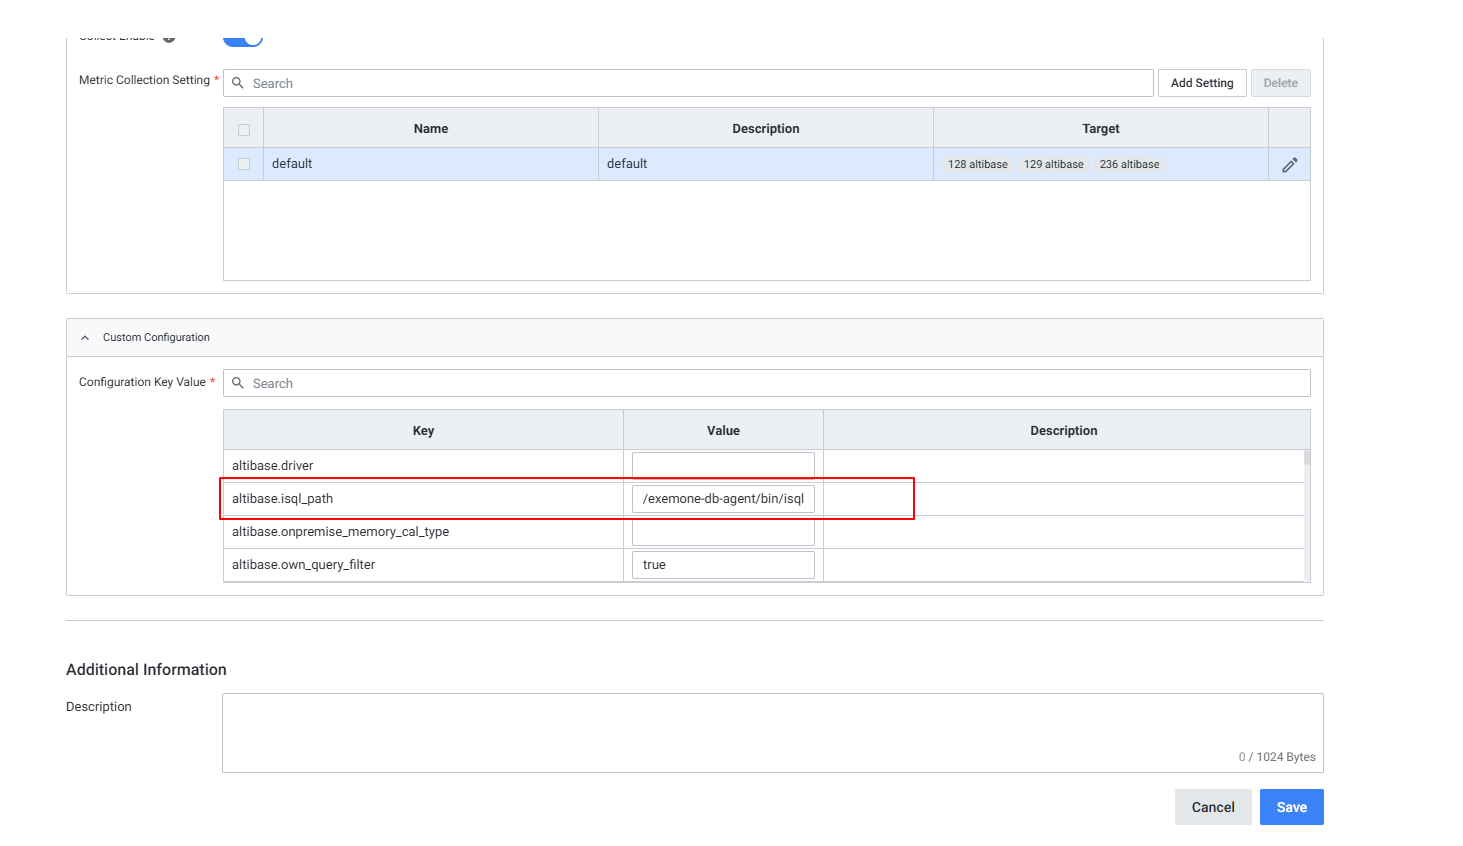Click the magnifier icon in Configuration Key search

pos(238,383)
